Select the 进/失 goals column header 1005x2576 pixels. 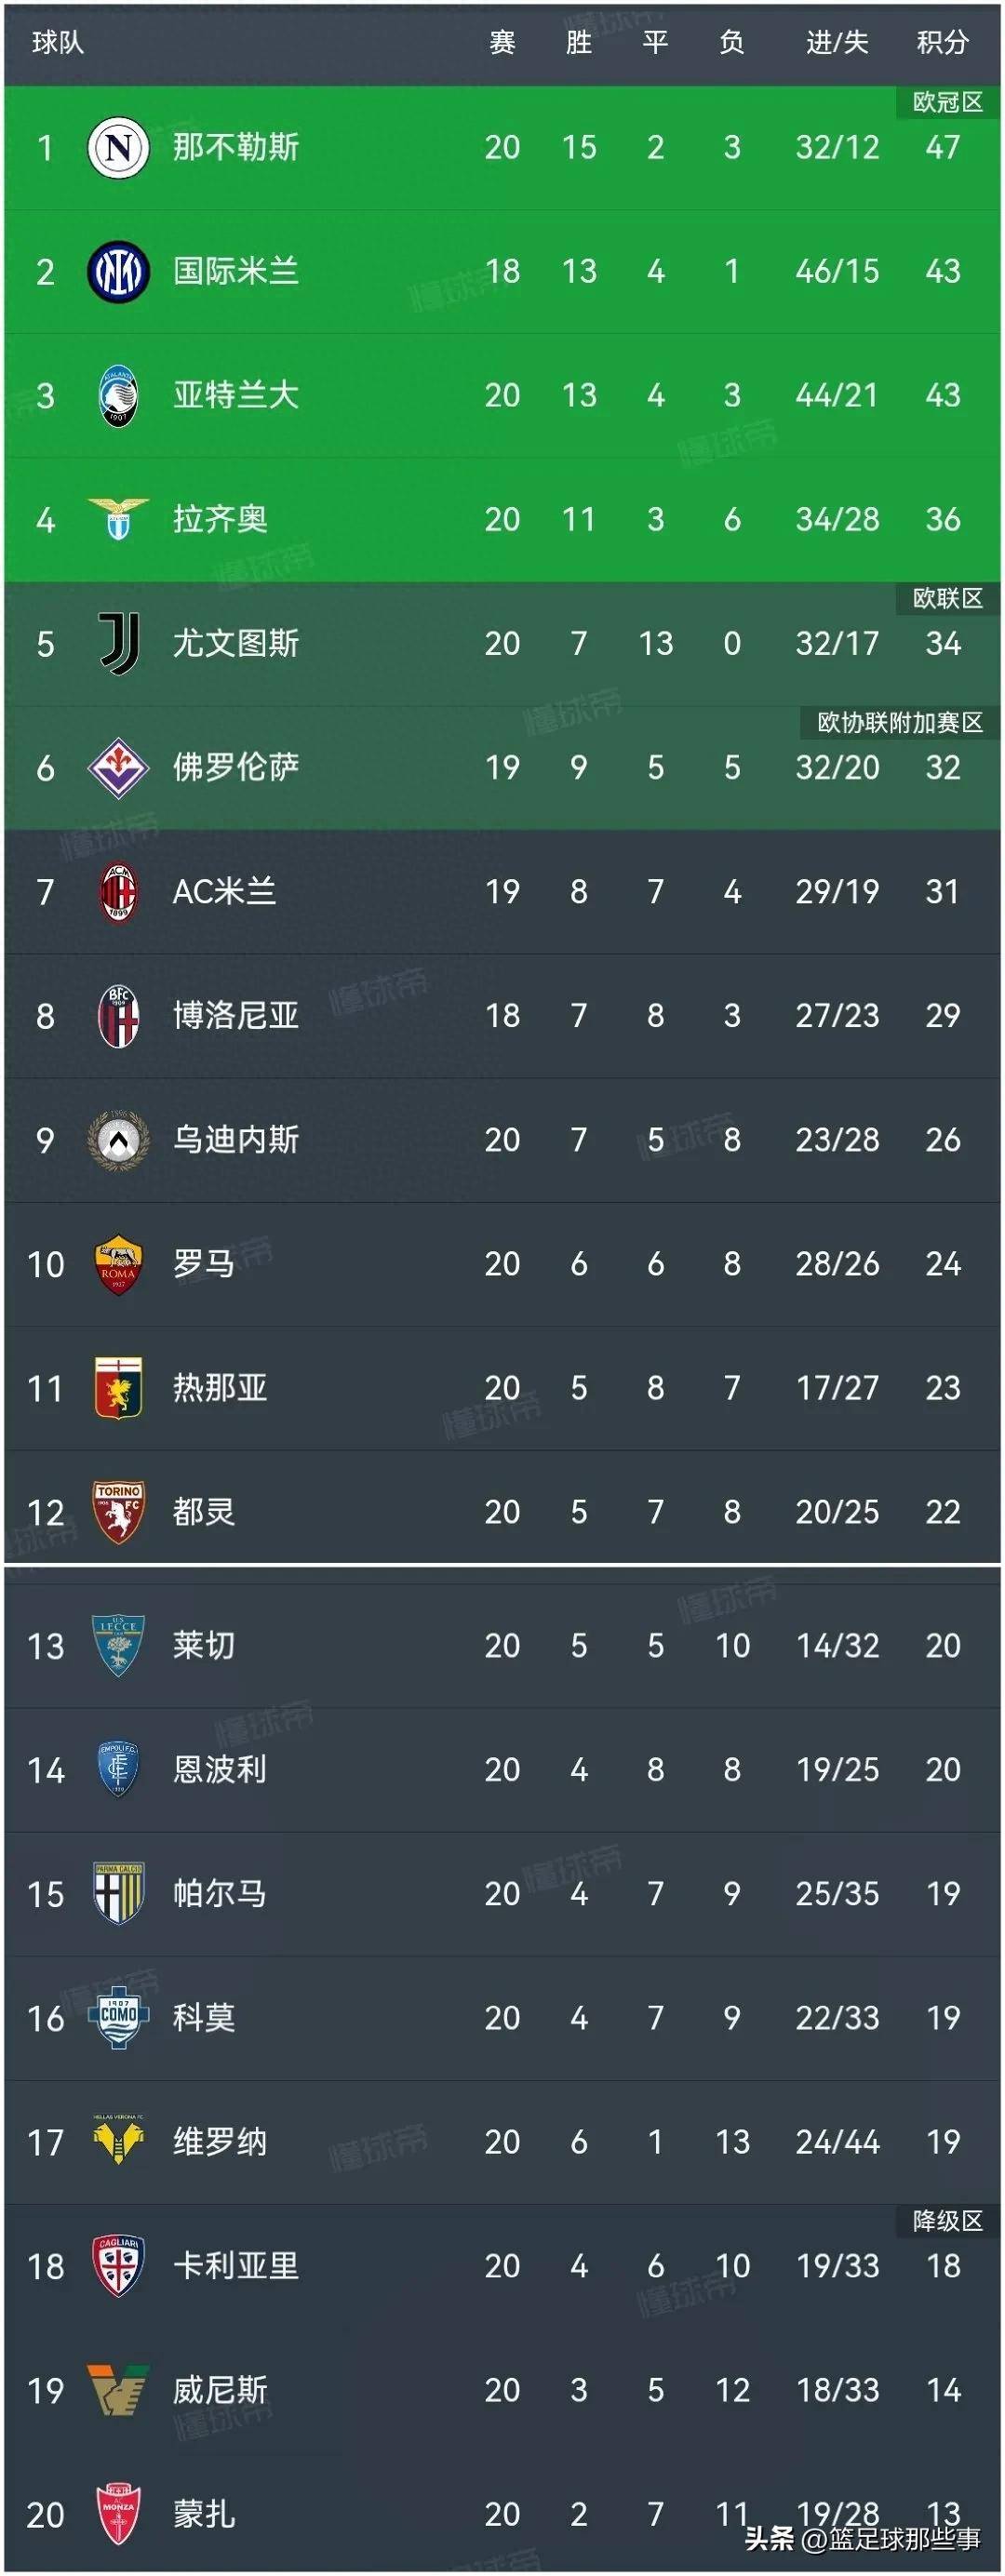[x=837, y=42]
